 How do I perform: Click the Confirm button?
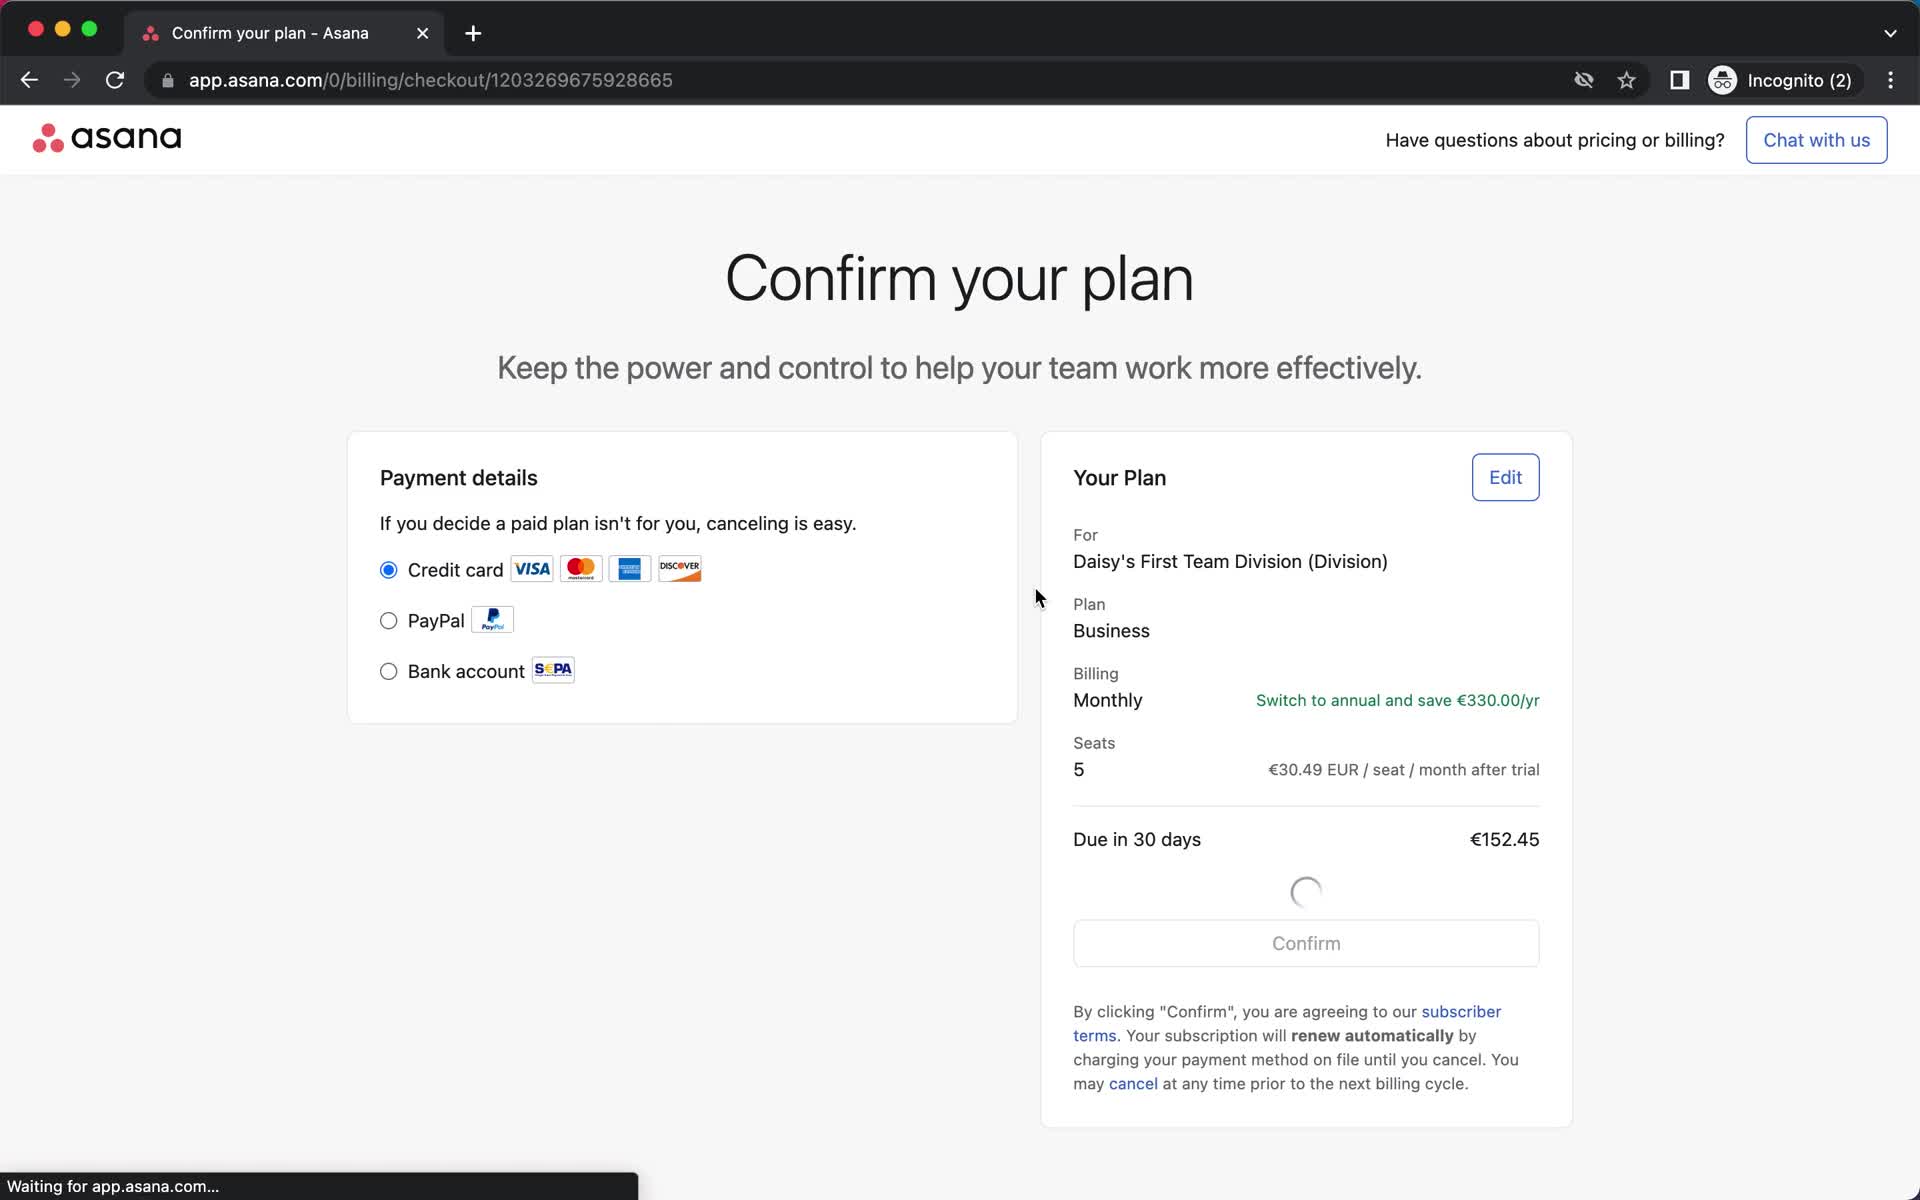point(1306,943)
